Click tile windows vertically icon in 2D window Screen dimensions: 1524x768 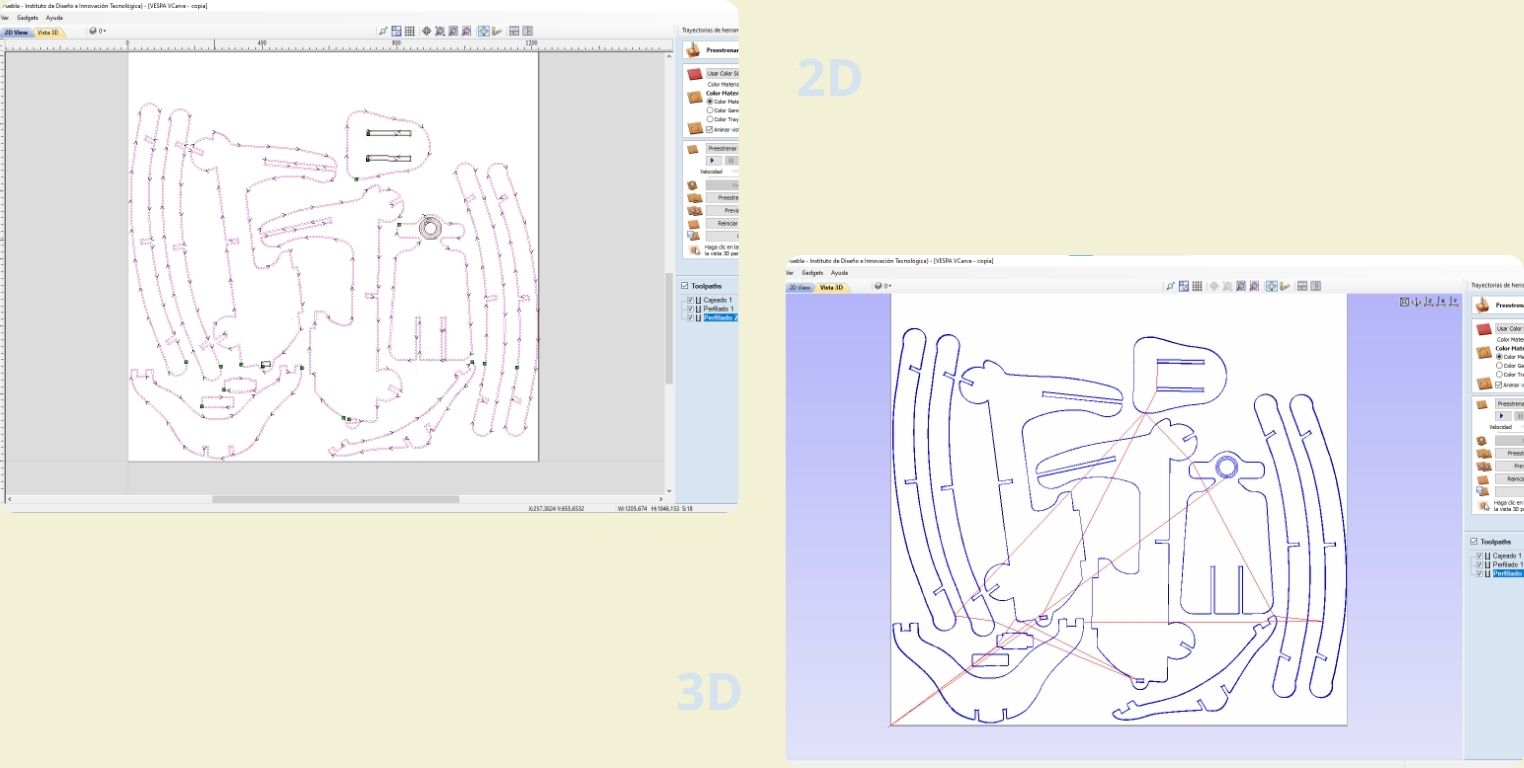click(x=527, y=31)
